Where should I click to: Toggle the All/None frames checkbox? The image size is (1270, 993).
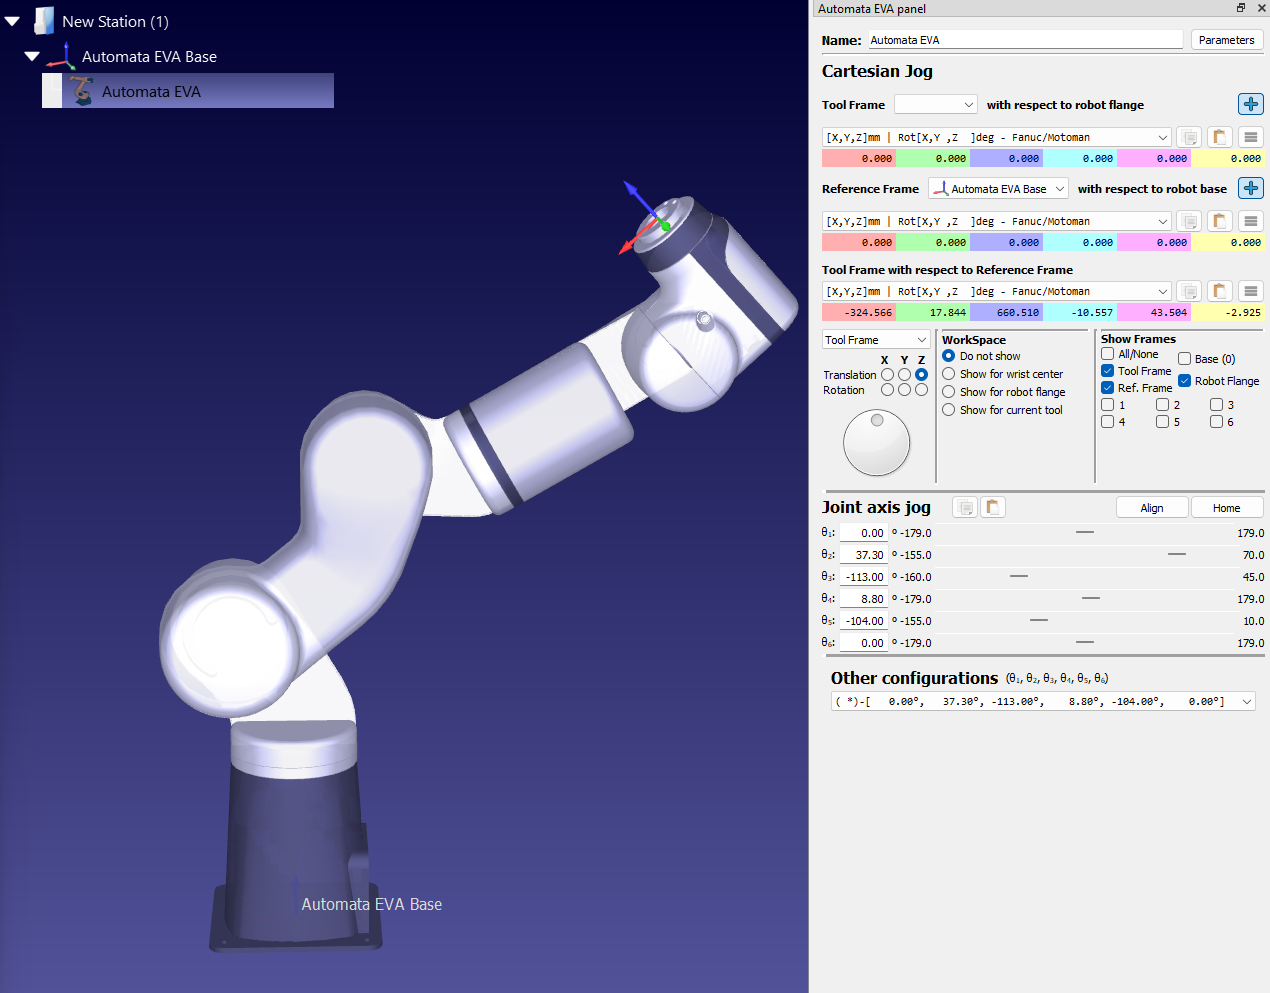(x=1108, y=354)
